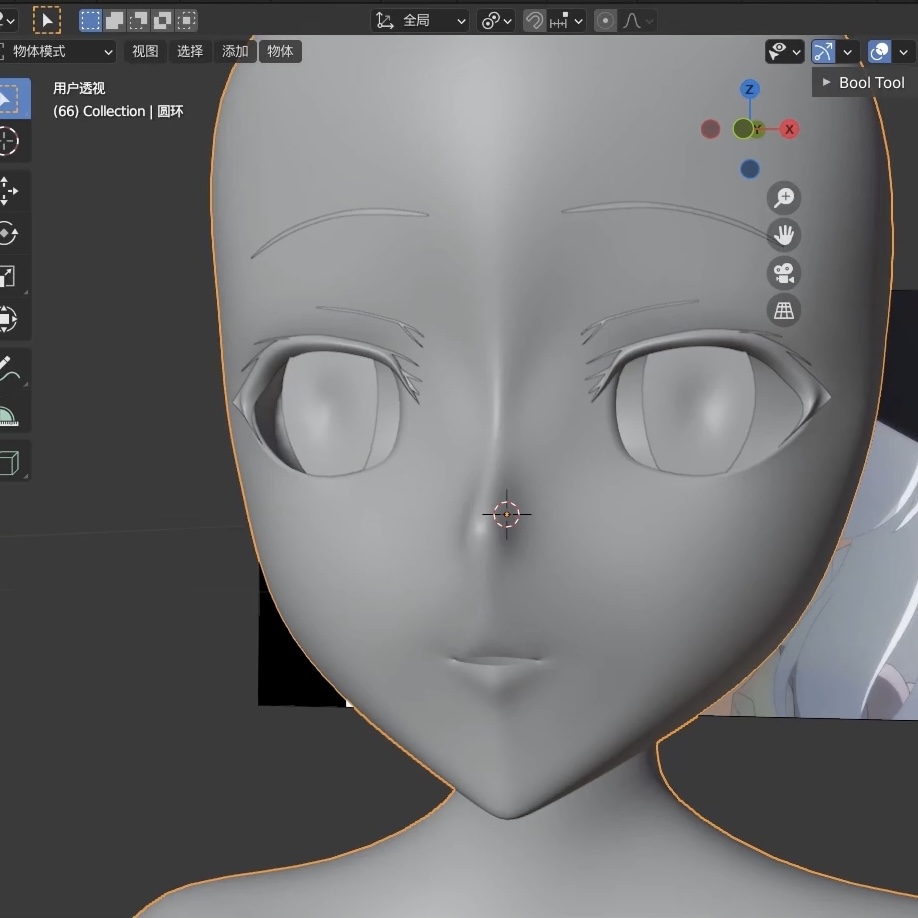Open the 选择 menu
Screen dimensions: 918x918
point(190,52)
